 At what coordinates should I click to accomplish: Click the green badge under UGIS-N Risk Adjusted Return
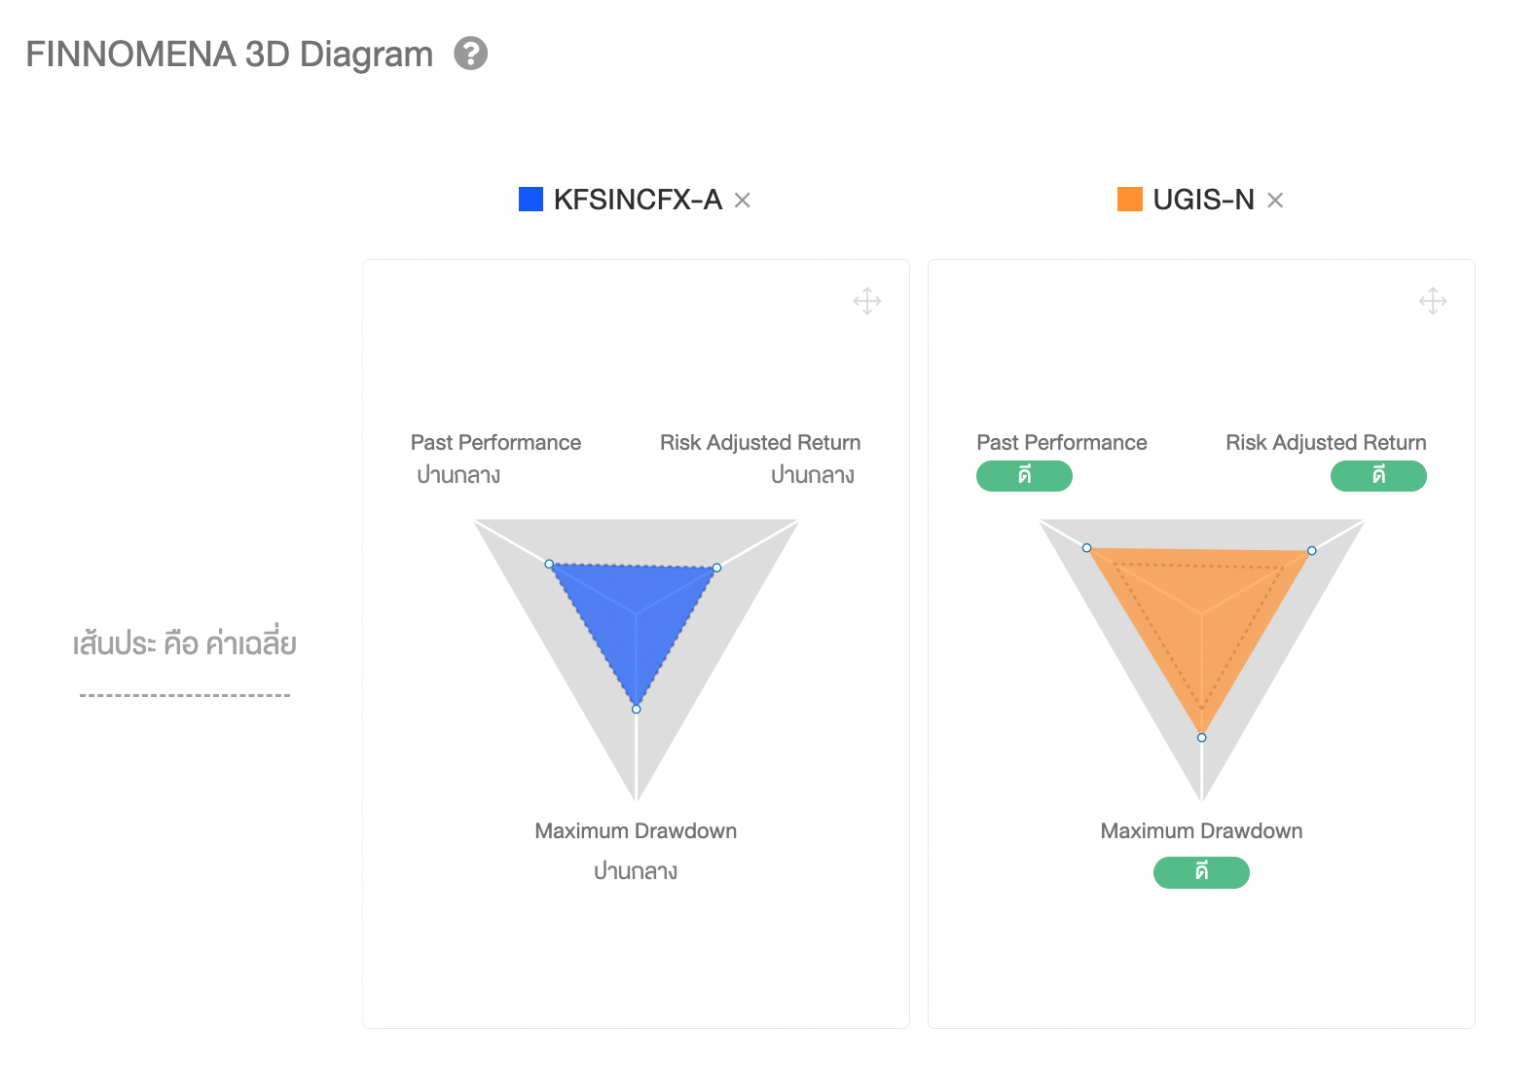[x=1378, y=476]
